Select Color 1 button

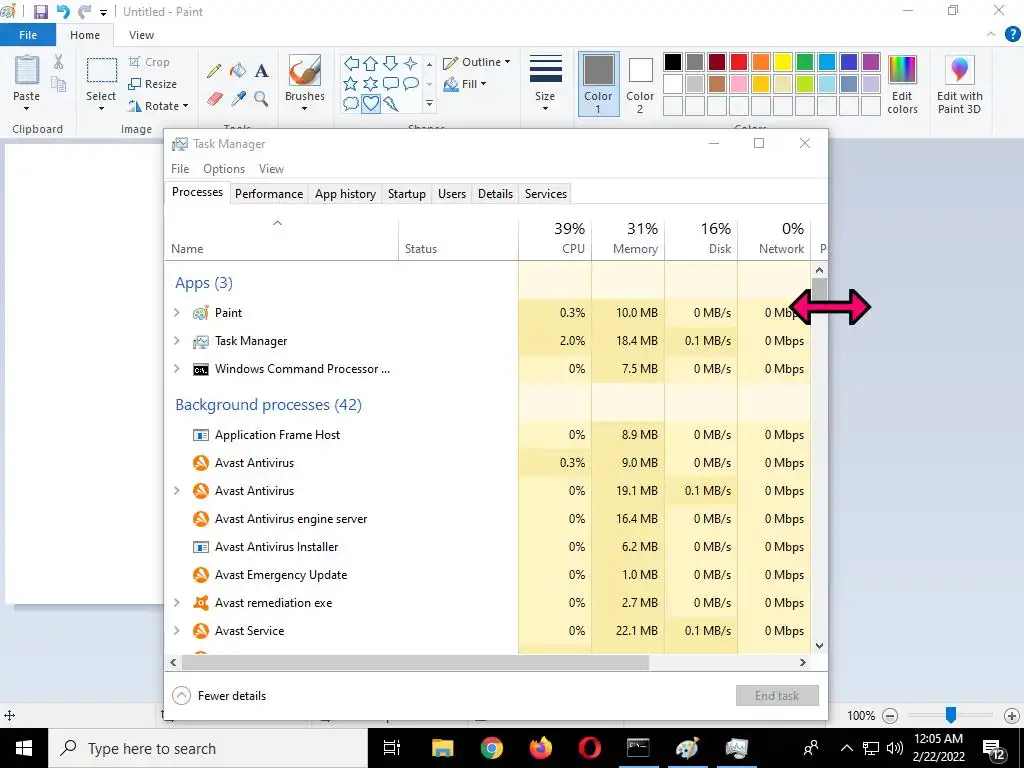(x=598, y=84)
